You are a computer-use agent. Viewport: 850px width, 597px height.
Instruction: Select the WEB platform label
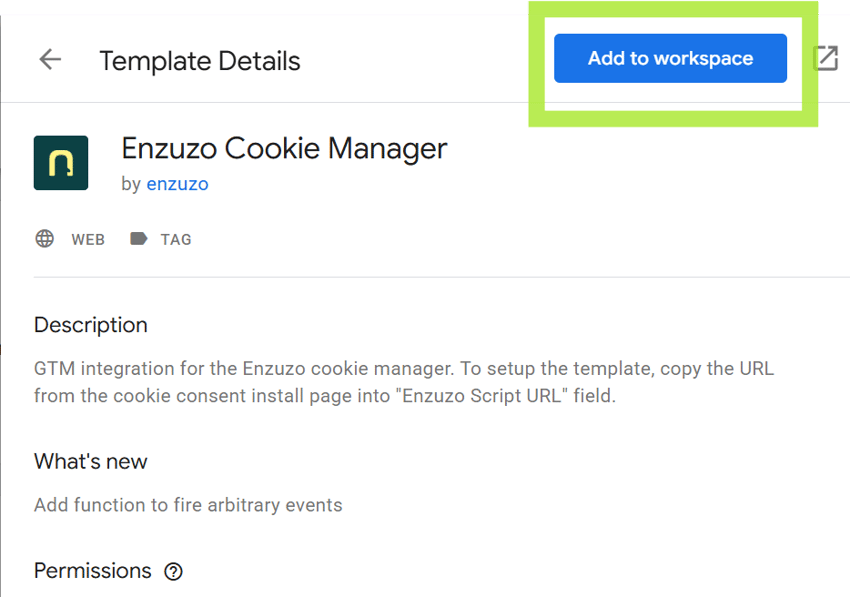(x=88, y=239)
